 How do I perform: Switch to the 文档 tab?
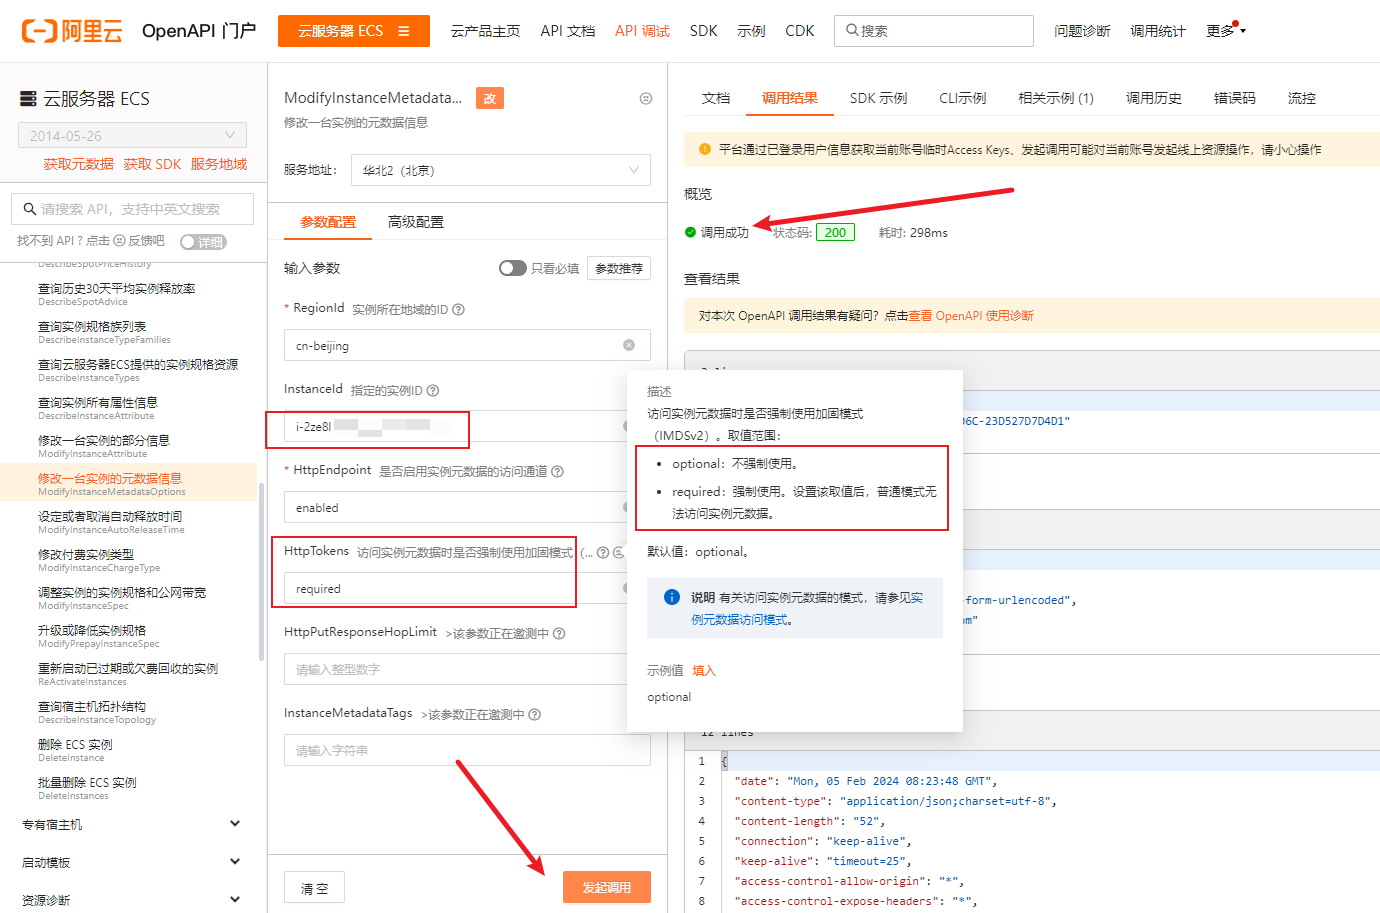tap(716, 98)
